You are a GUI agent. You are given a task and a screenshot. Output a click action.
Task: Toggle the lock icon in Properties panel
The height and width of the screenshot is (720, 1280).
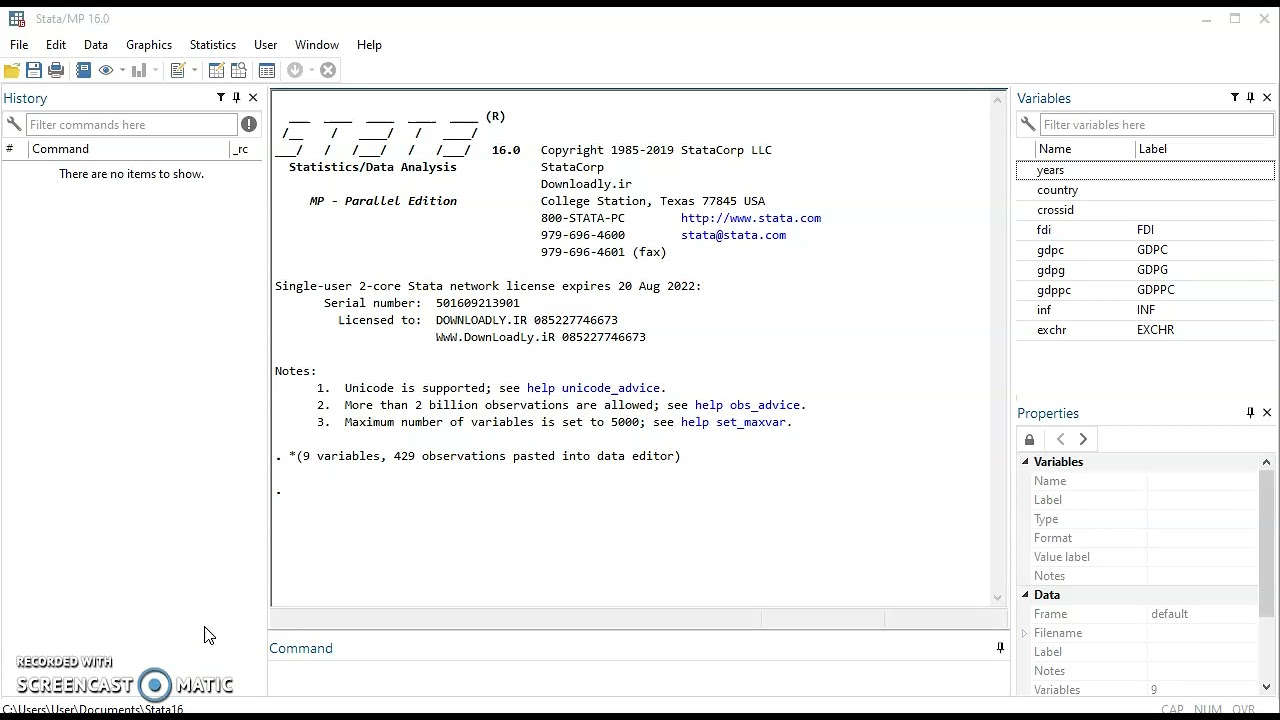pos(1029,440)
